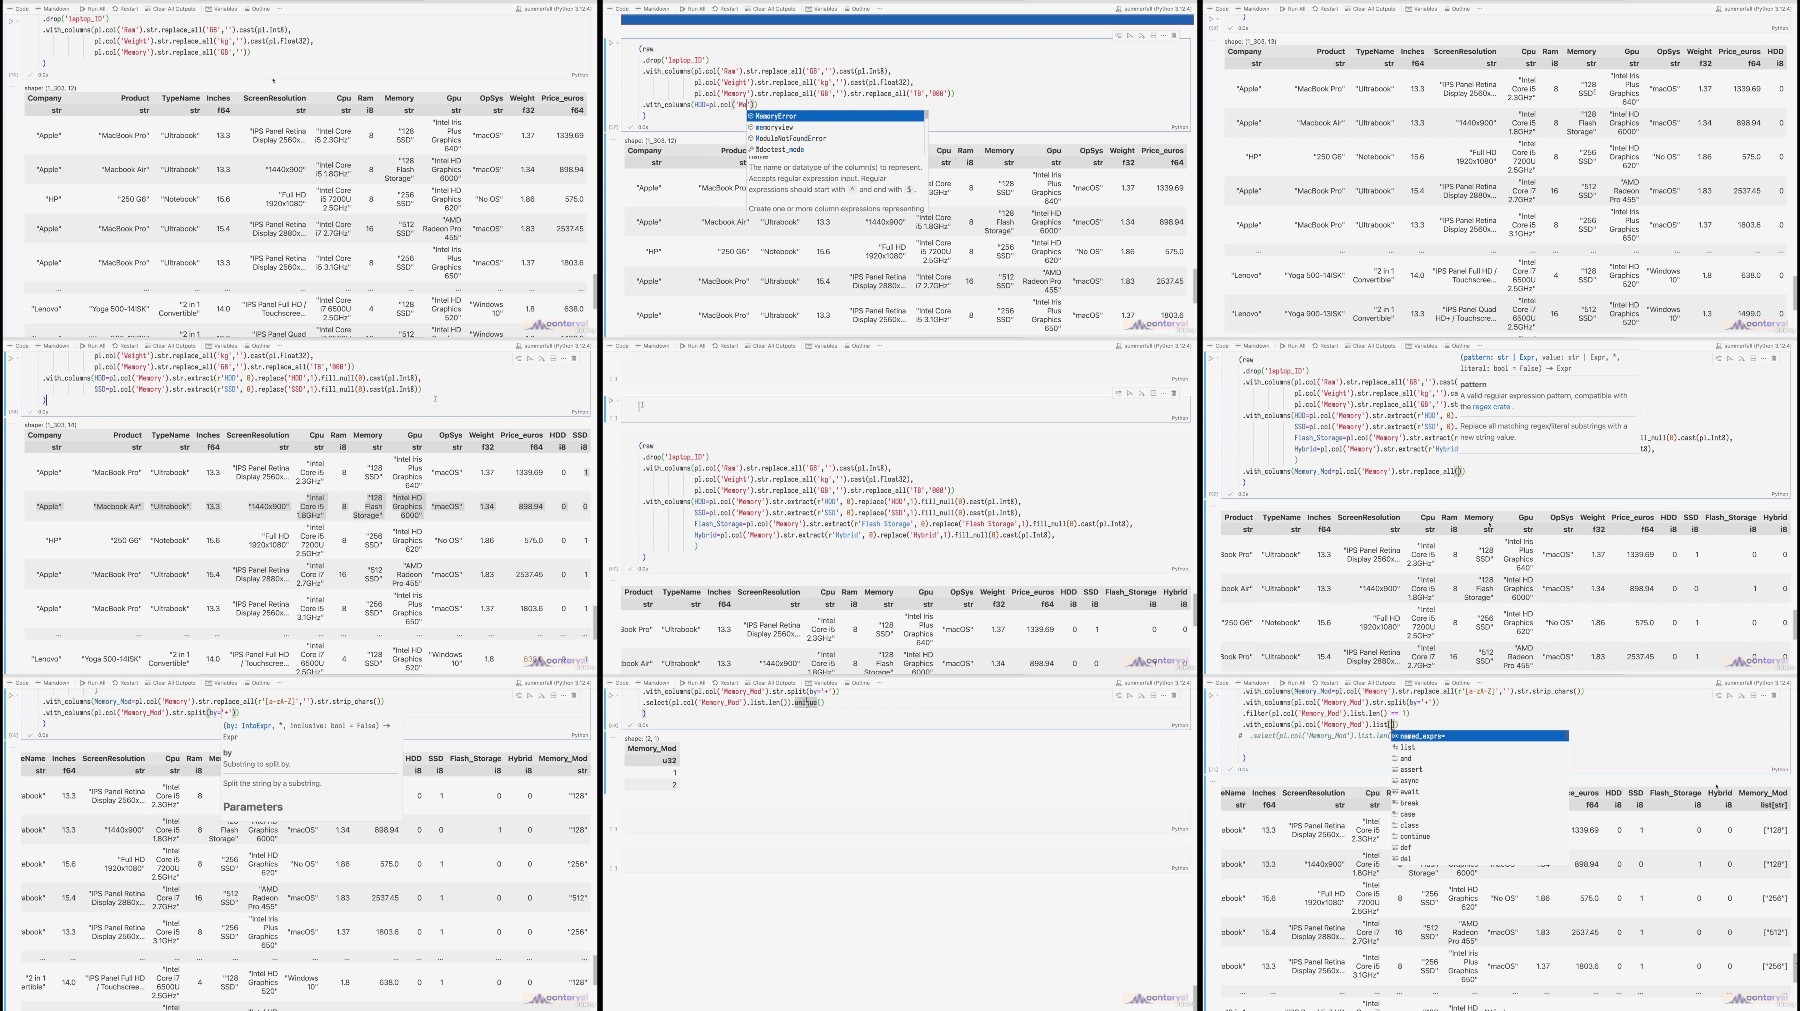Click the highlighted 'unique' word in the code
The width and height of the screenshot is (1800, 1011).
(x=805, y=702)
